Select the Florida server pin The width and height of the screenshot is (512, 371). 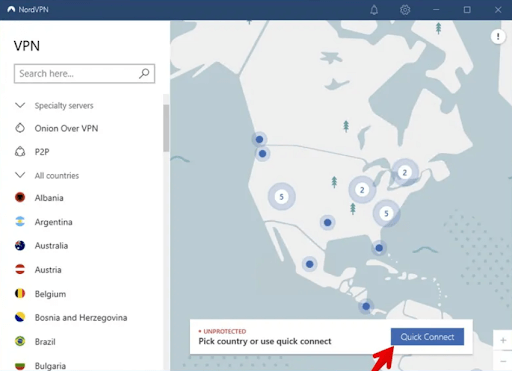click(379, 248)
